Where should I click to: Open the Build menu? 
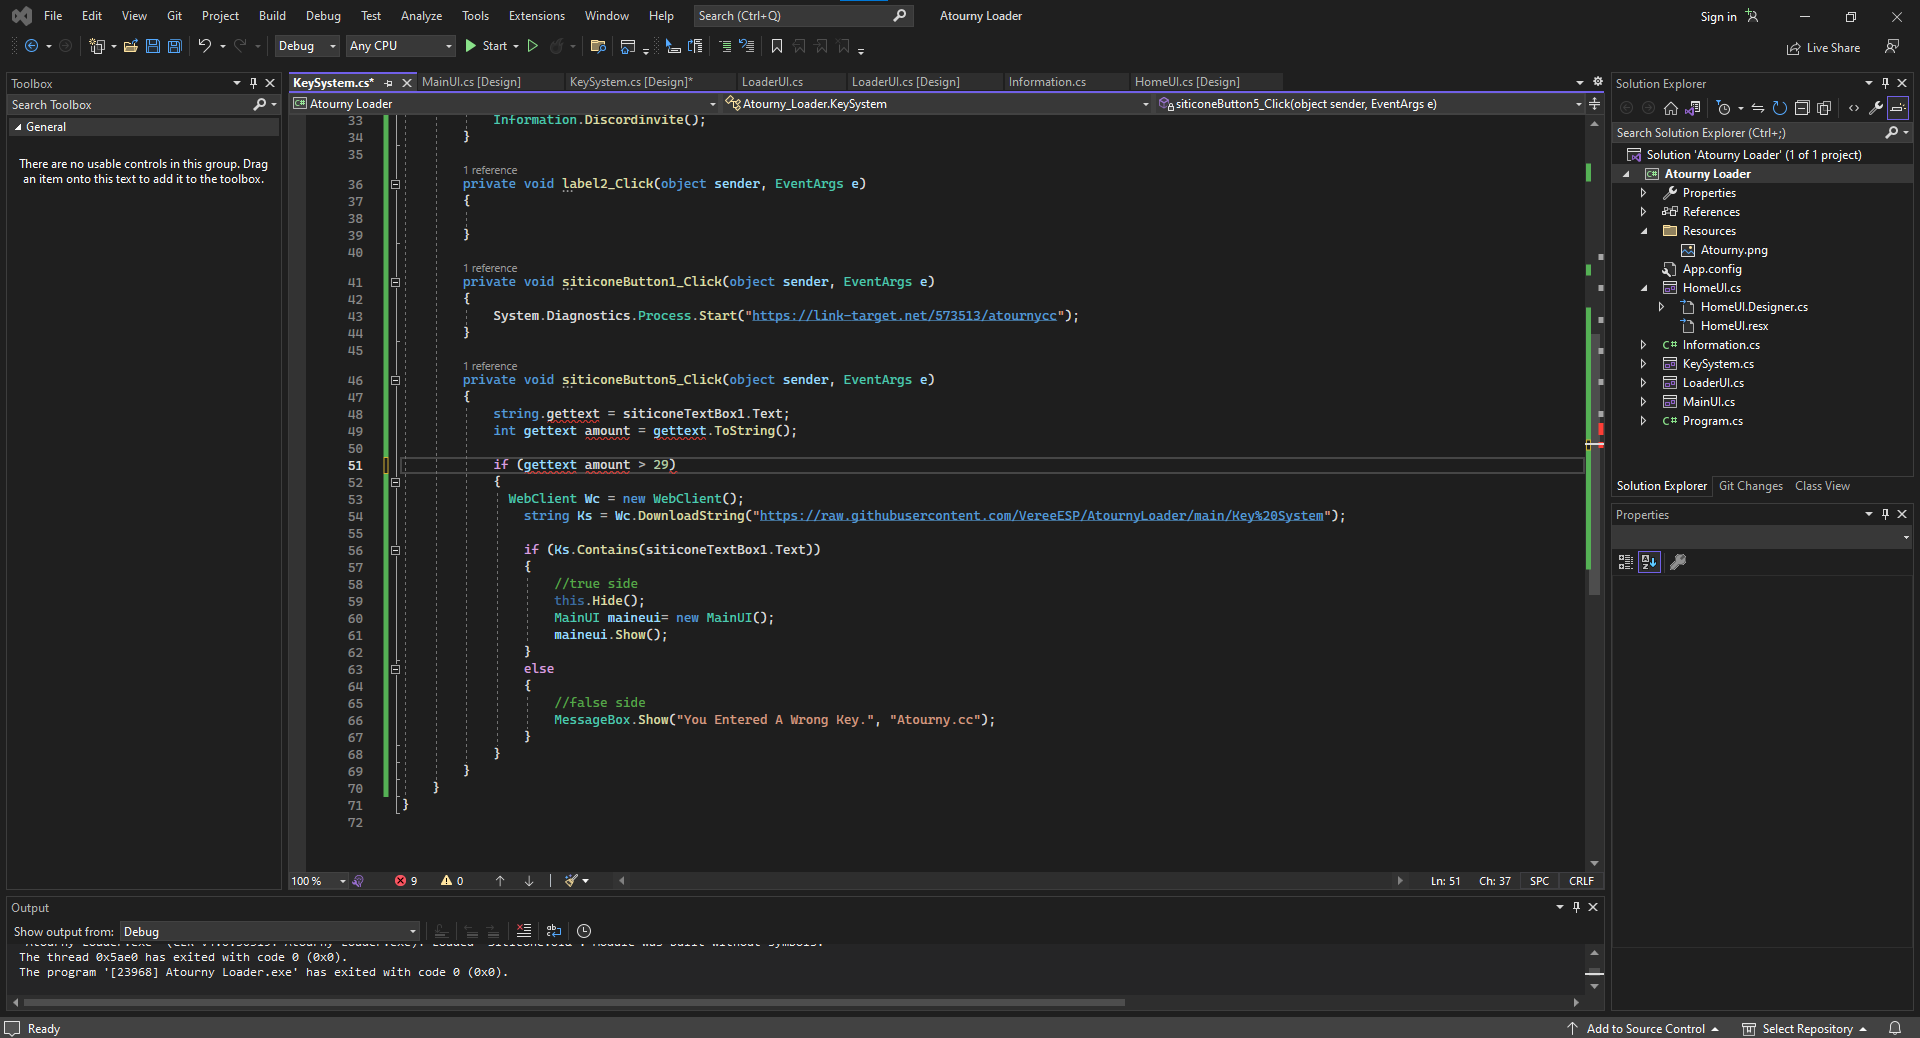pyautogui.click(x=272, y=16)
